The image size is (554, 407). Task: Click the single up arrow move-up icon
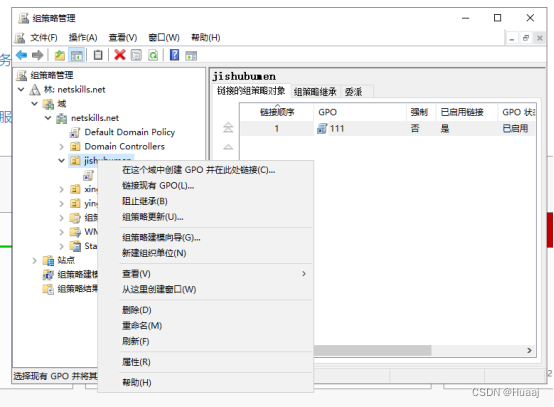228,147
